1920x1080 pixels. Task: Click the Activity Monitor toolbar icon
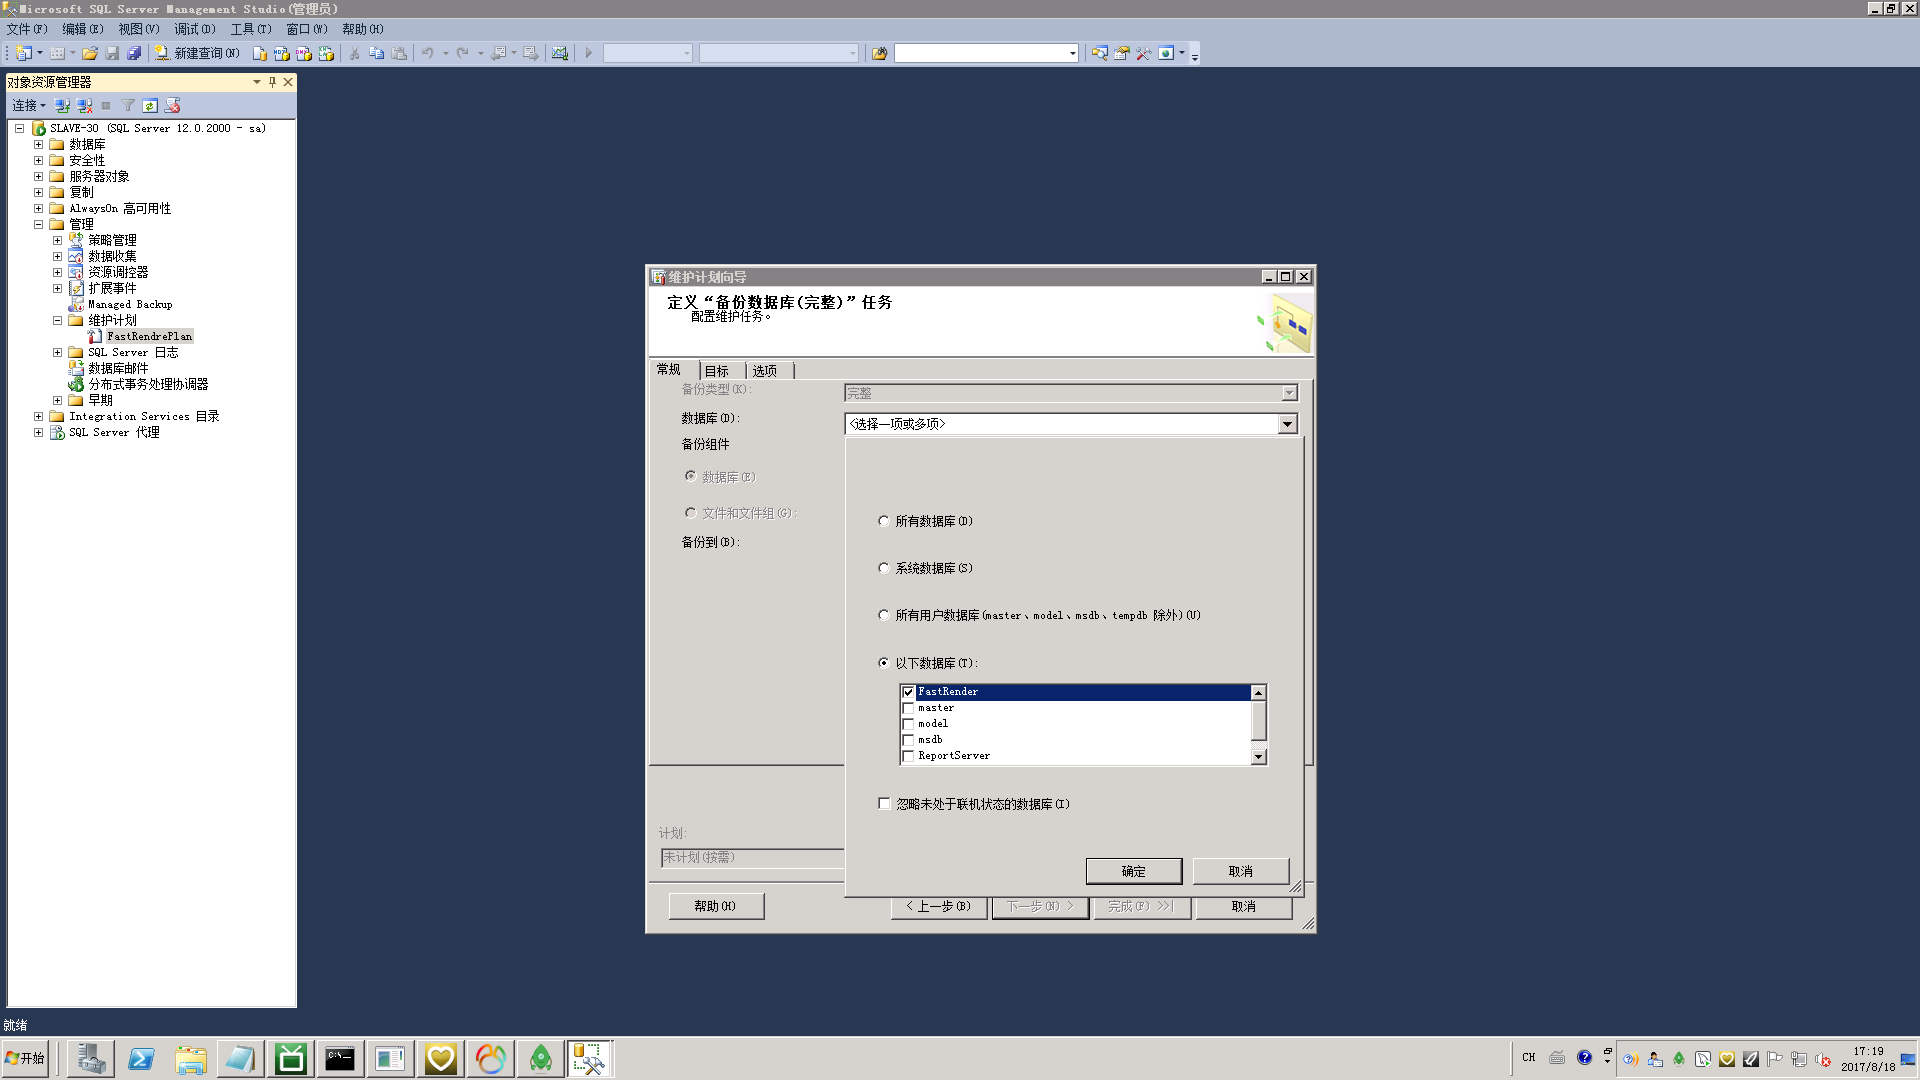pyautogui.click(x=560, y=53)
